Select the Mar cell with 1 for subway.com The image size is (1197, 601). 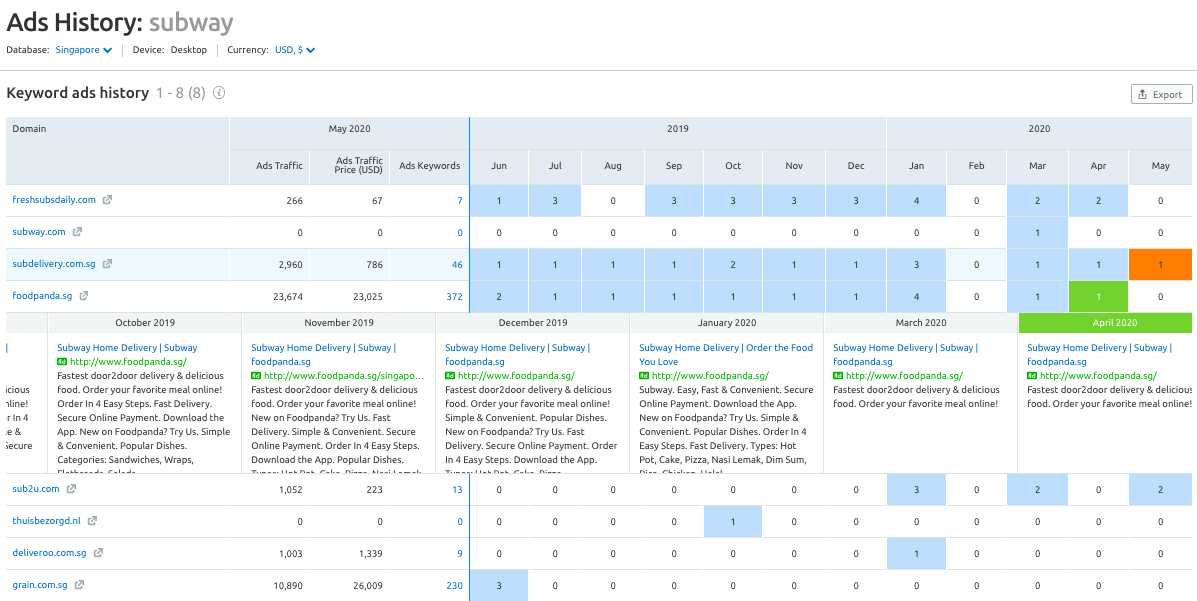click(1037, 233)
